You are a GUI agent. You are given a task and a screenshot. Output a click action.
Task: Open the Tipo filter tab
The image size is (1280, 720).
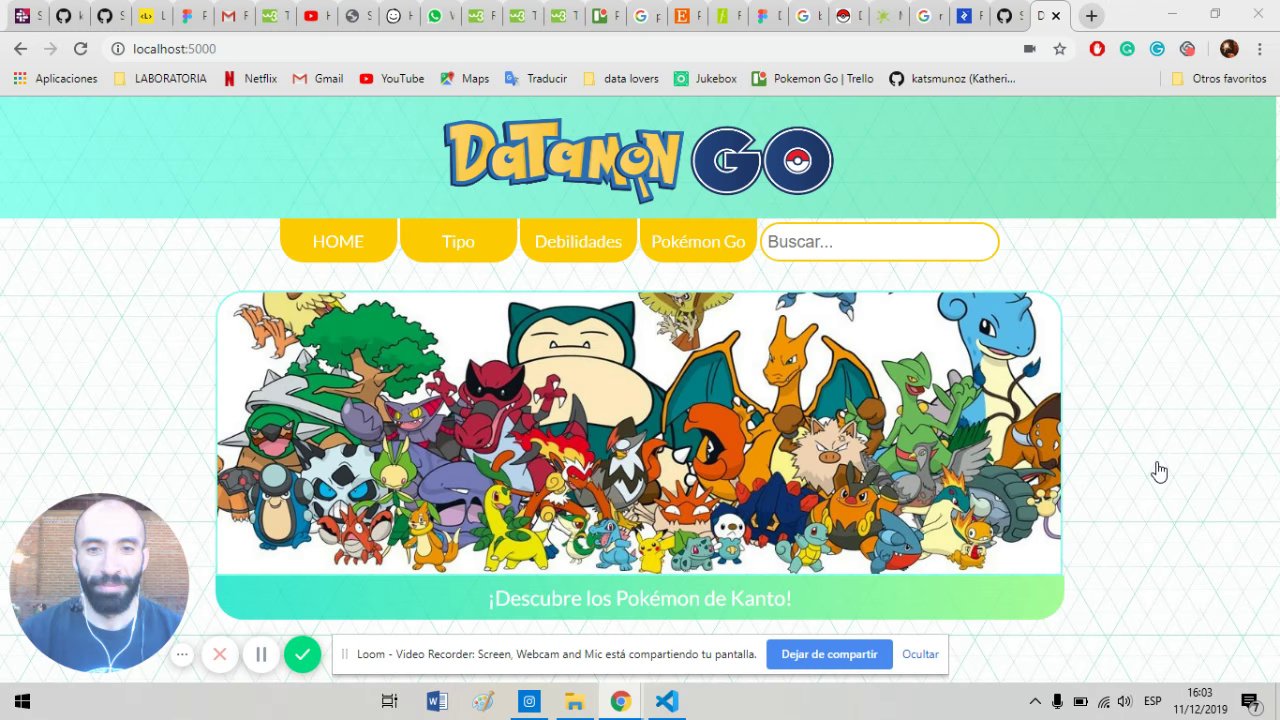point(458,241)
